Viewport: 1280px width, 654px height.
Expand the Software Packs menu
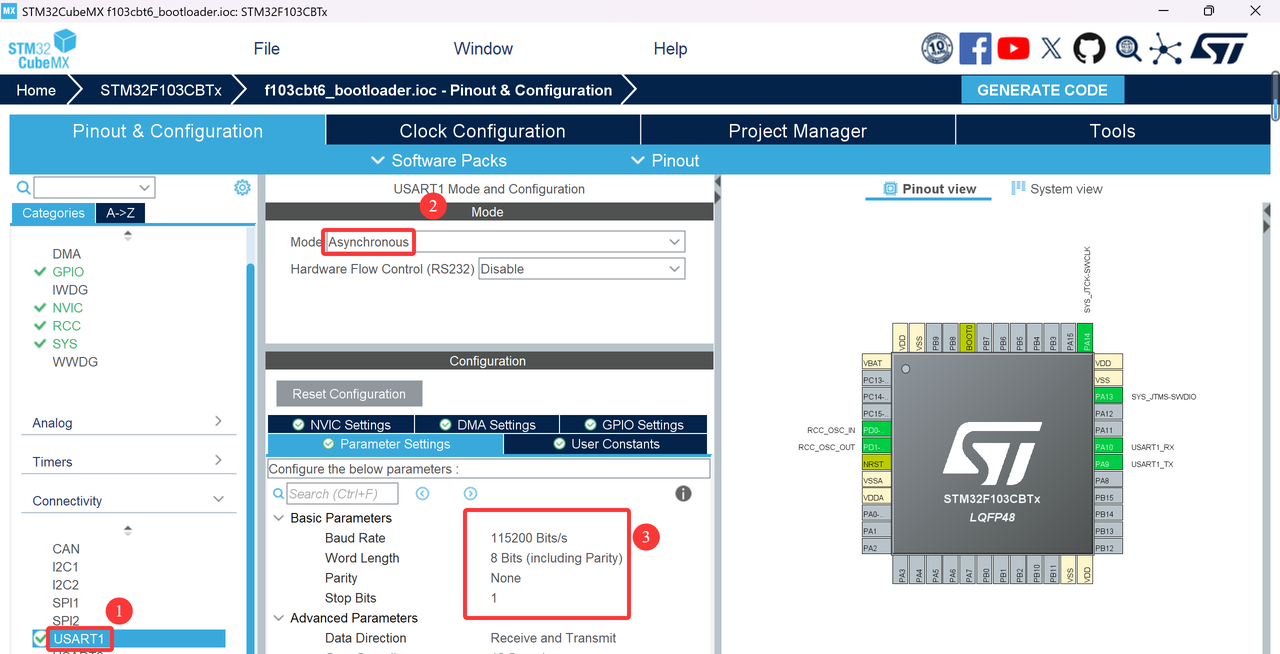[438, 160]
